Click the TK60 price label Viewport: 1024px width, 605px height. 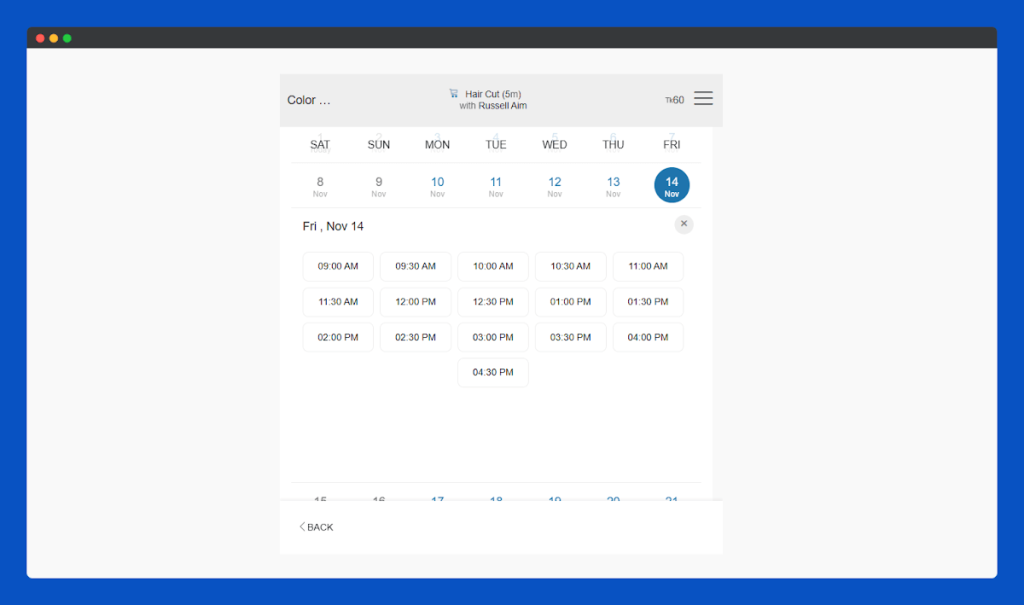click(676, 98)
